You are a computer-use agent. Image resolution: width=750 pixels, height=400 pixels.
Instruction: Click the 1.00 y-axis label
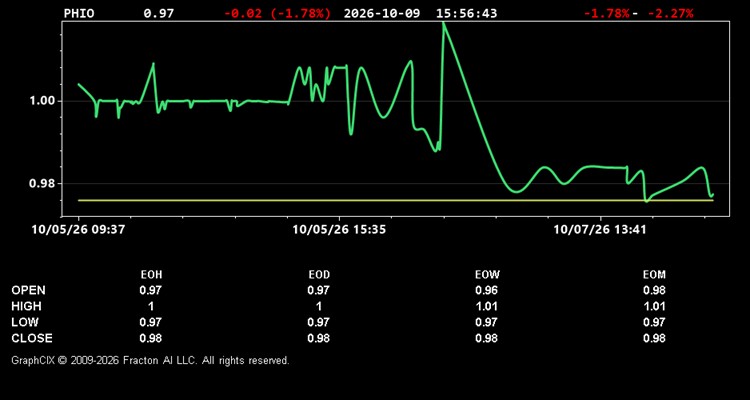pos(44,101)
